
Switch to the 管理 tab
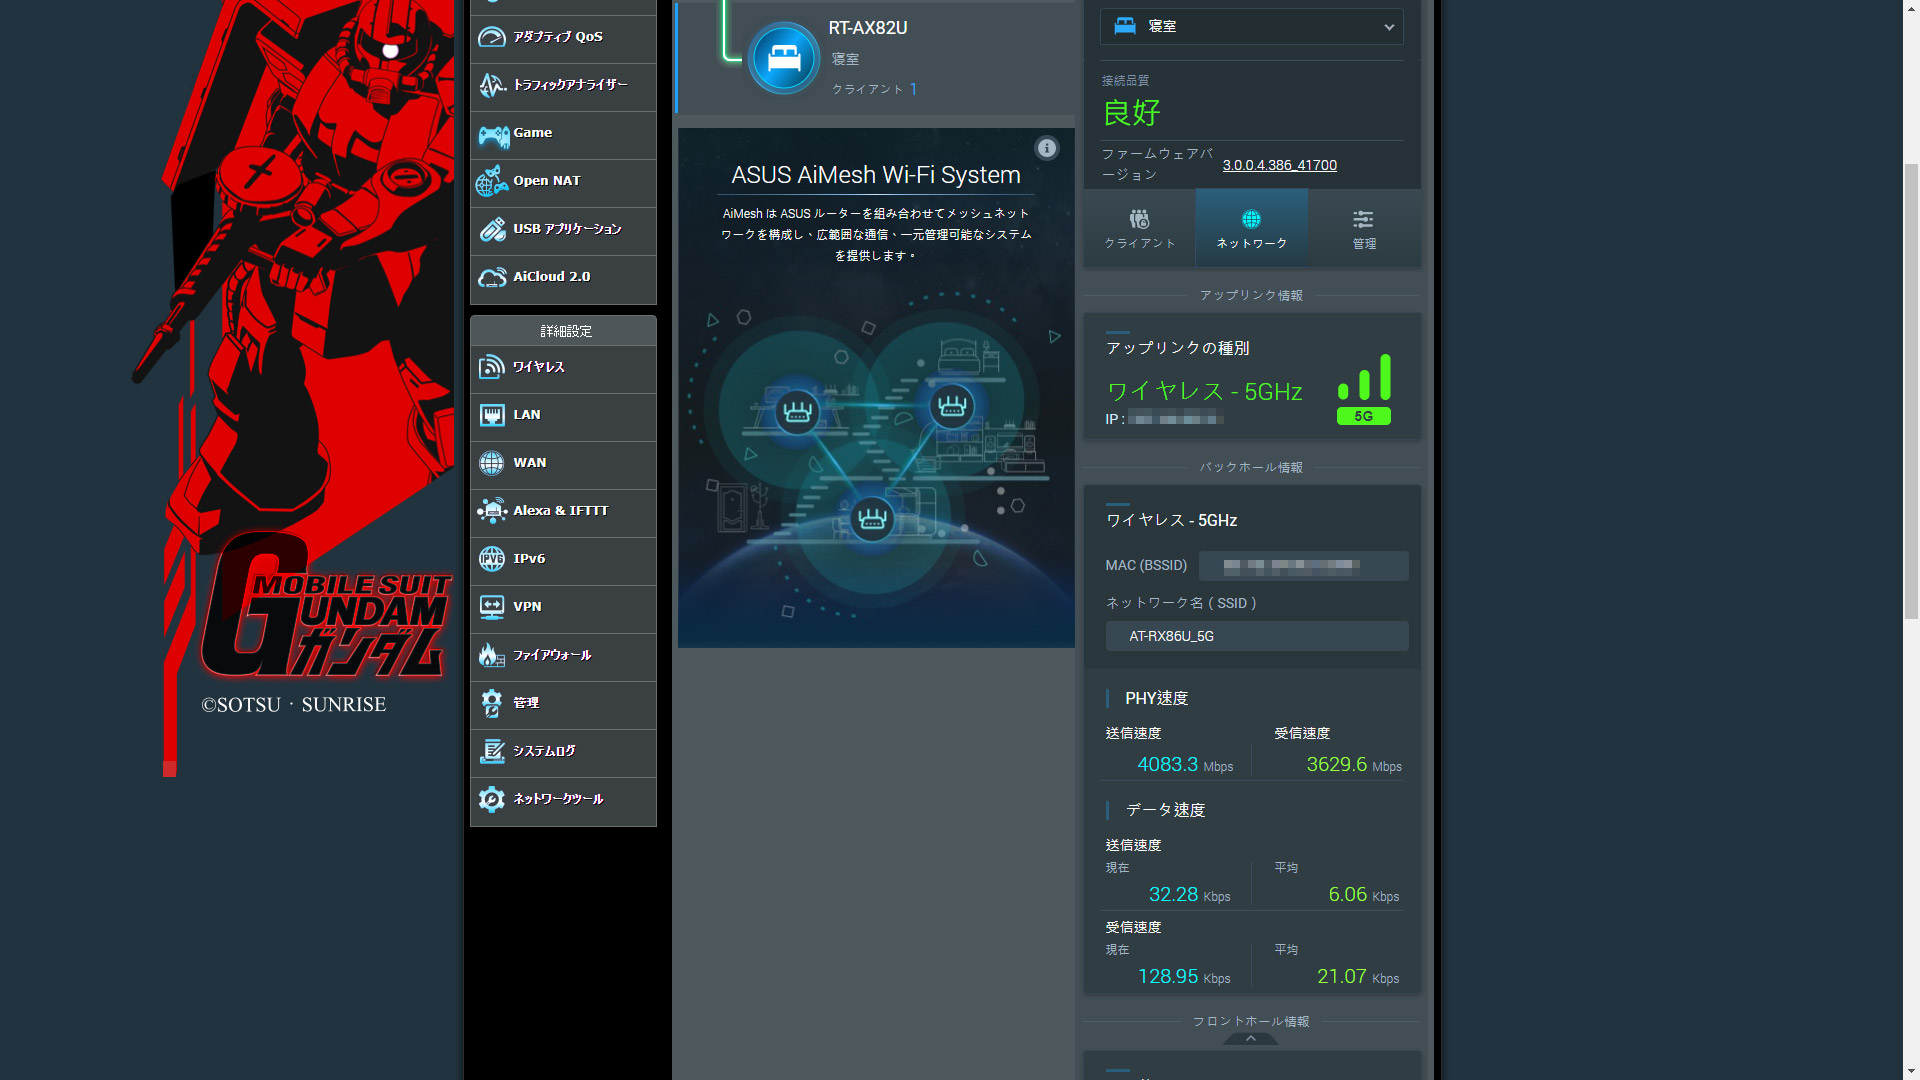[1363, 228]
